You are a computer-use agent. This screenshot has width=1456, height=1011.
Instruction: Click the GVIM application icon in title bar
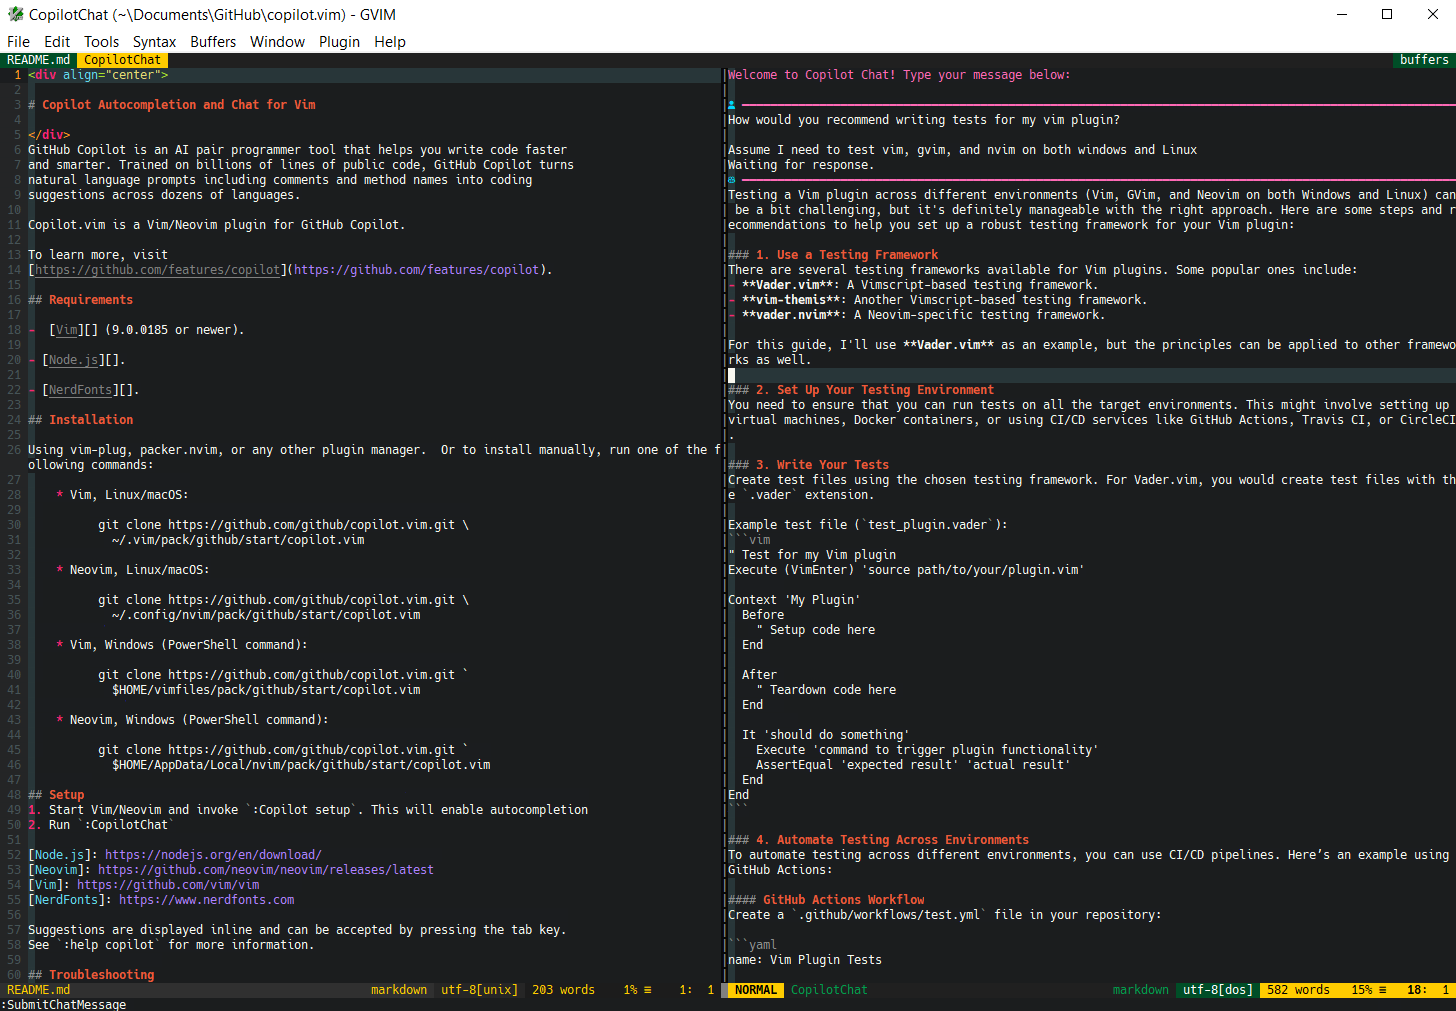pyautogui.click(x=15, y=14)
